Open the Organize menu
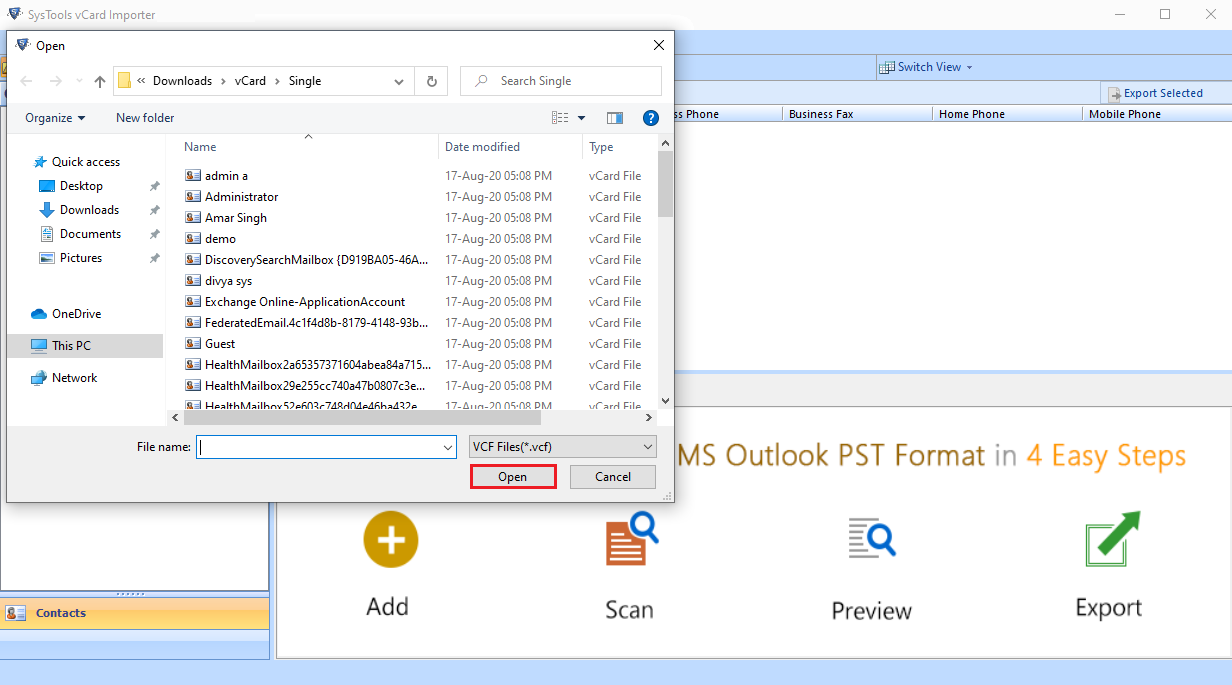This screenshot has height=685, width=1232. (x=55, y=118)
